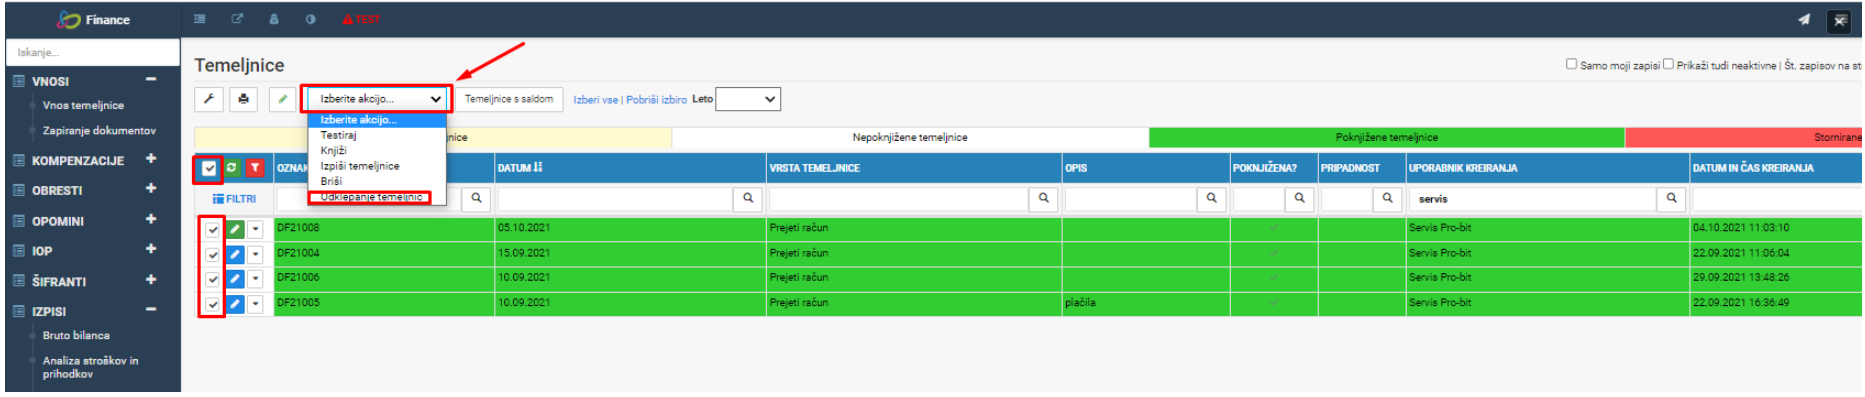Click search icon in VRSTA TEMELJNICE filter

coord(1044,198)
